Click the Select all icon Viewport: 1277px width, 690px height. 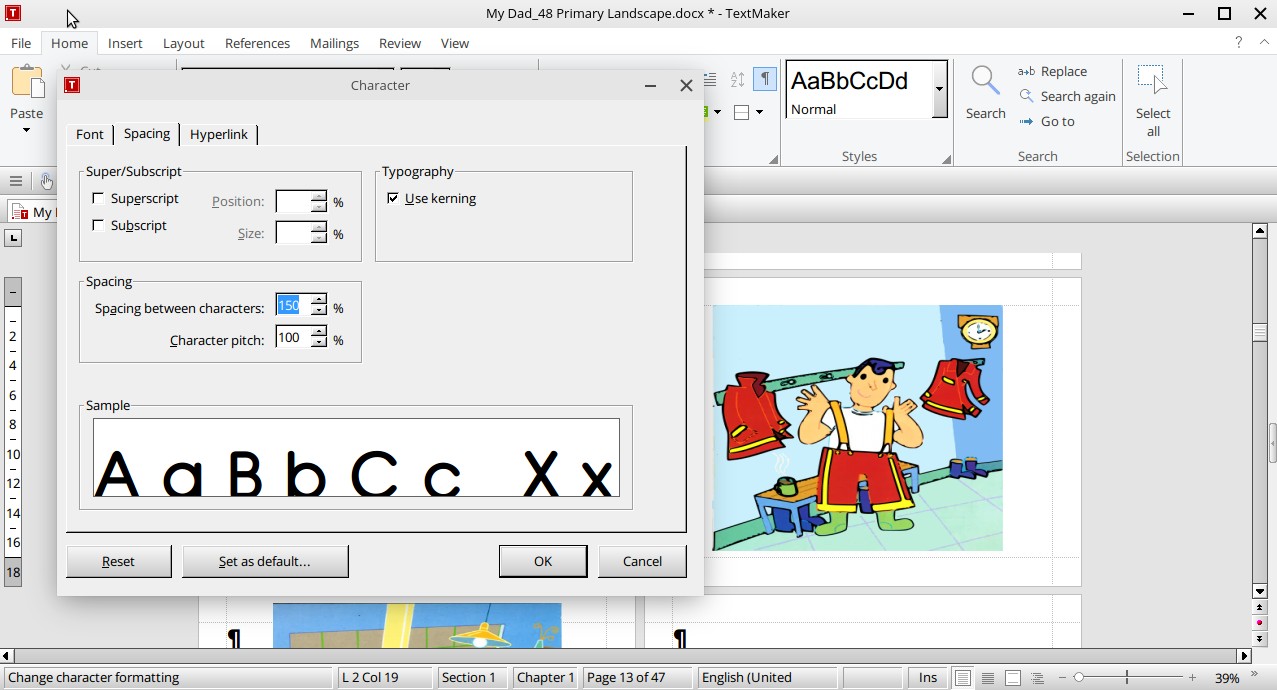pos(1153,82)
